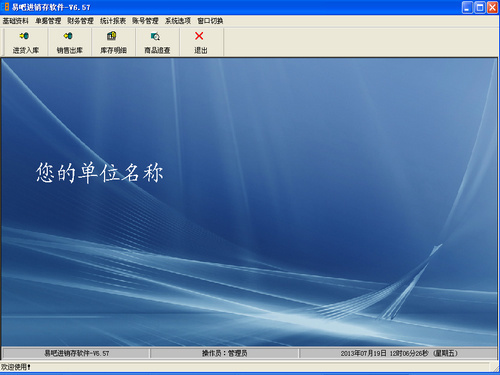Viewport: 500px width, 375px height.
Task: Click the app icon in the title bar
Action: coord(6,7)
